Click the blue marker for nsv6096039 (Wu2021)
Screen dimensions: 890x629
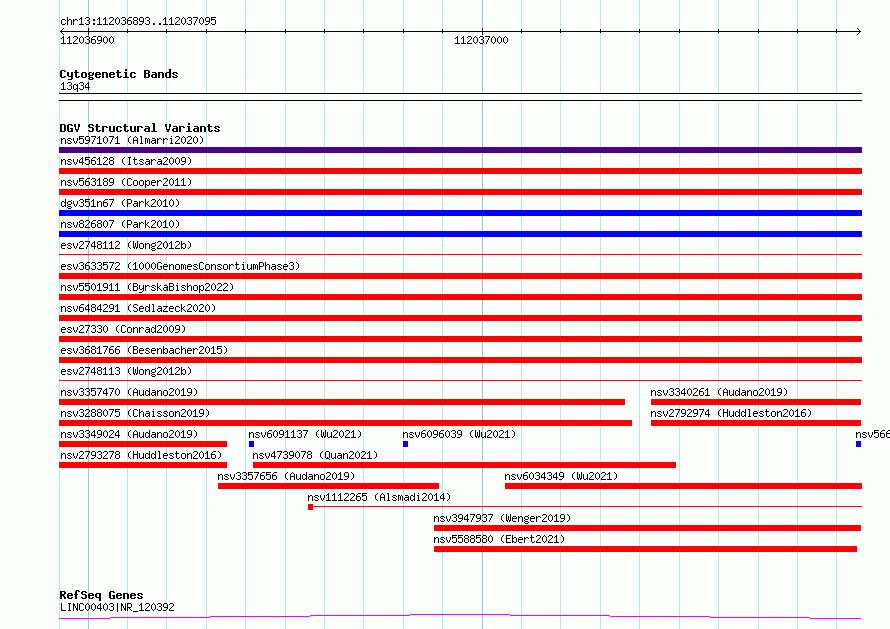point(405,444)
